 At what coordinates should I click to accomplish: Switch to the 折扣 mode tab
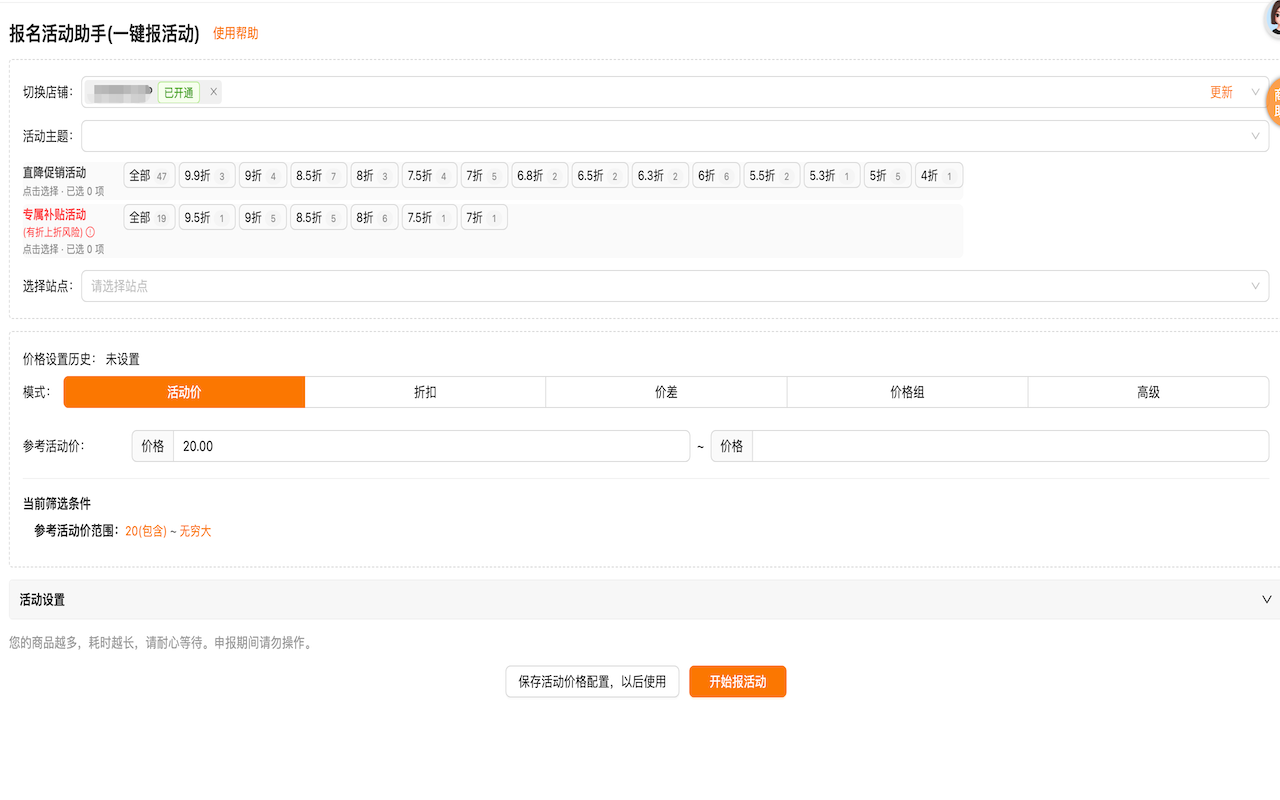tap(425, 392)
